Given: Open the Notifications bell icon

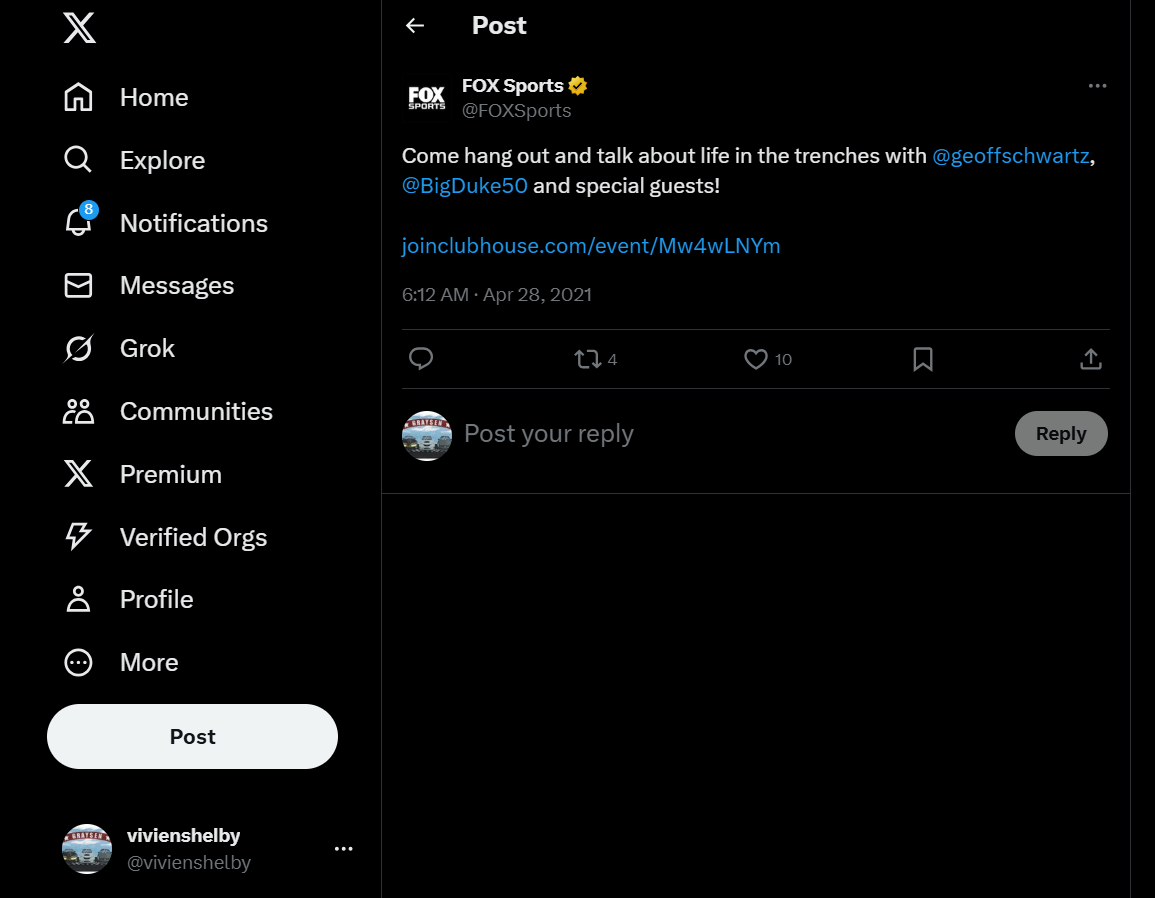Looking at the screenshot, I should [x=78, y=223].
